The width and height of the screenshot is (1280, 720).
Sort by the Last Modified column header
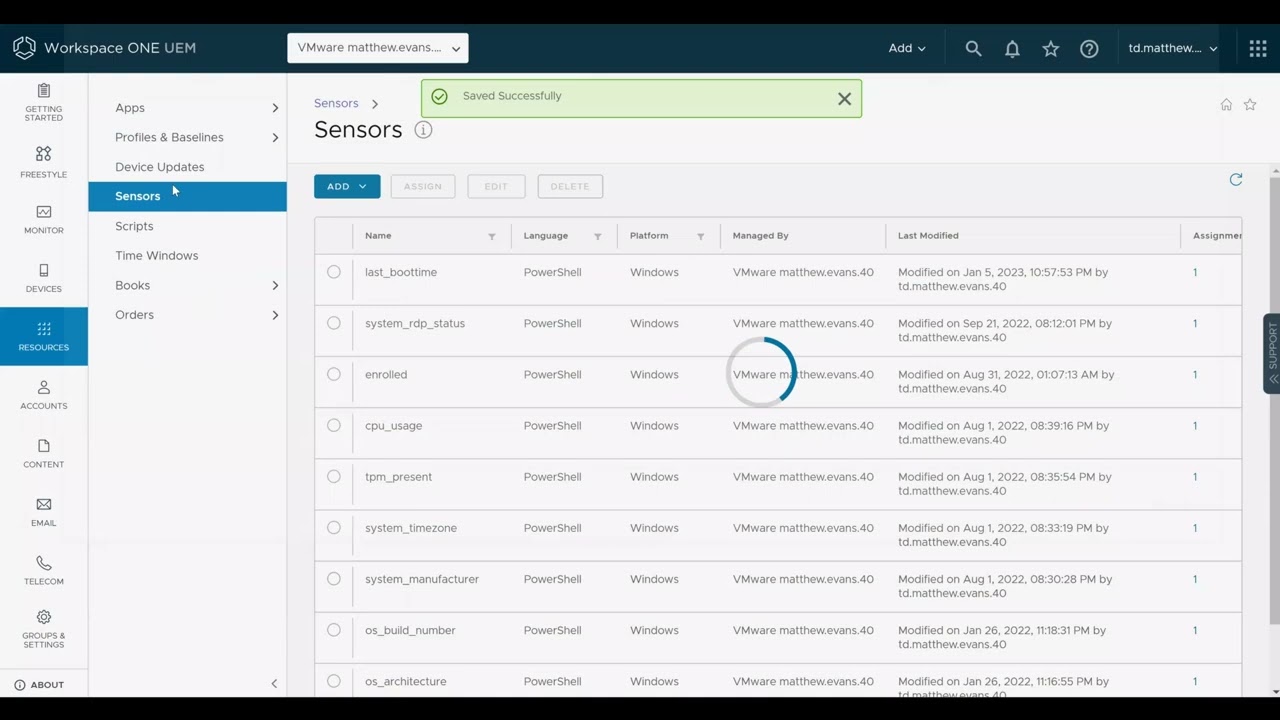click(928, 236)
